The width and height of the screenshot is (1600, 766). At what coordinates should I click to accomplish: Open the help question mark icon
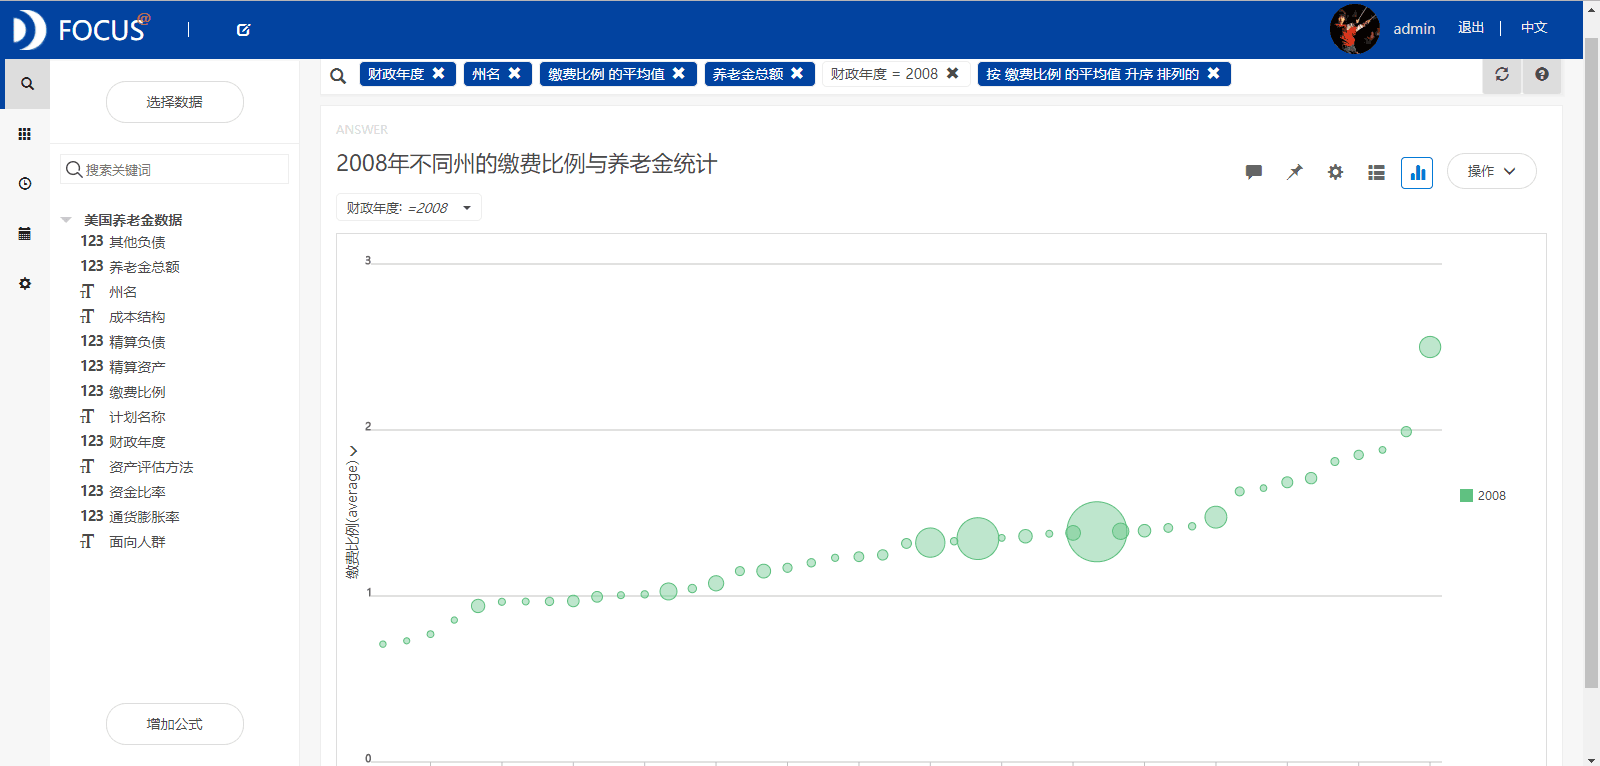point(1542,74)
